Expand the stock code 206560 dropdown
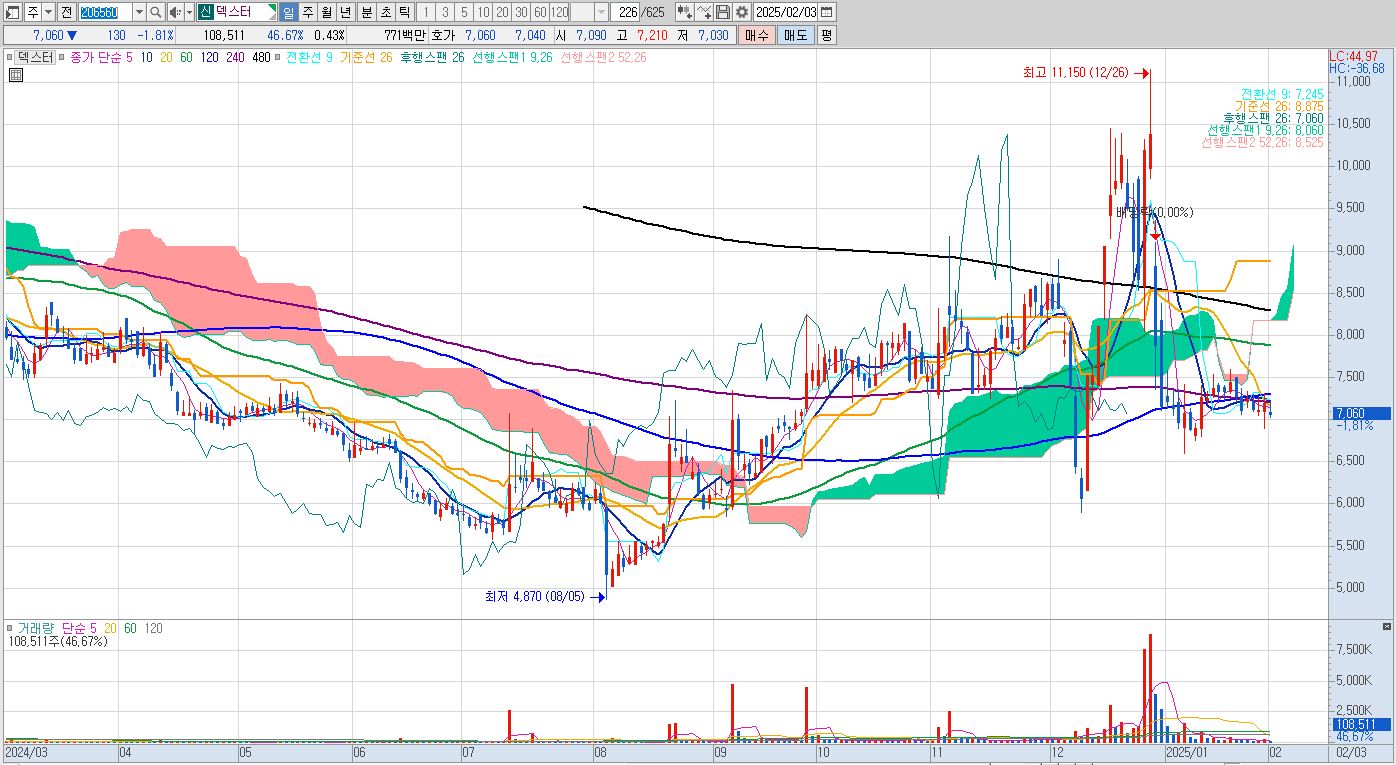The height and width of the screenshot is (765, 1396). point(139,12)
